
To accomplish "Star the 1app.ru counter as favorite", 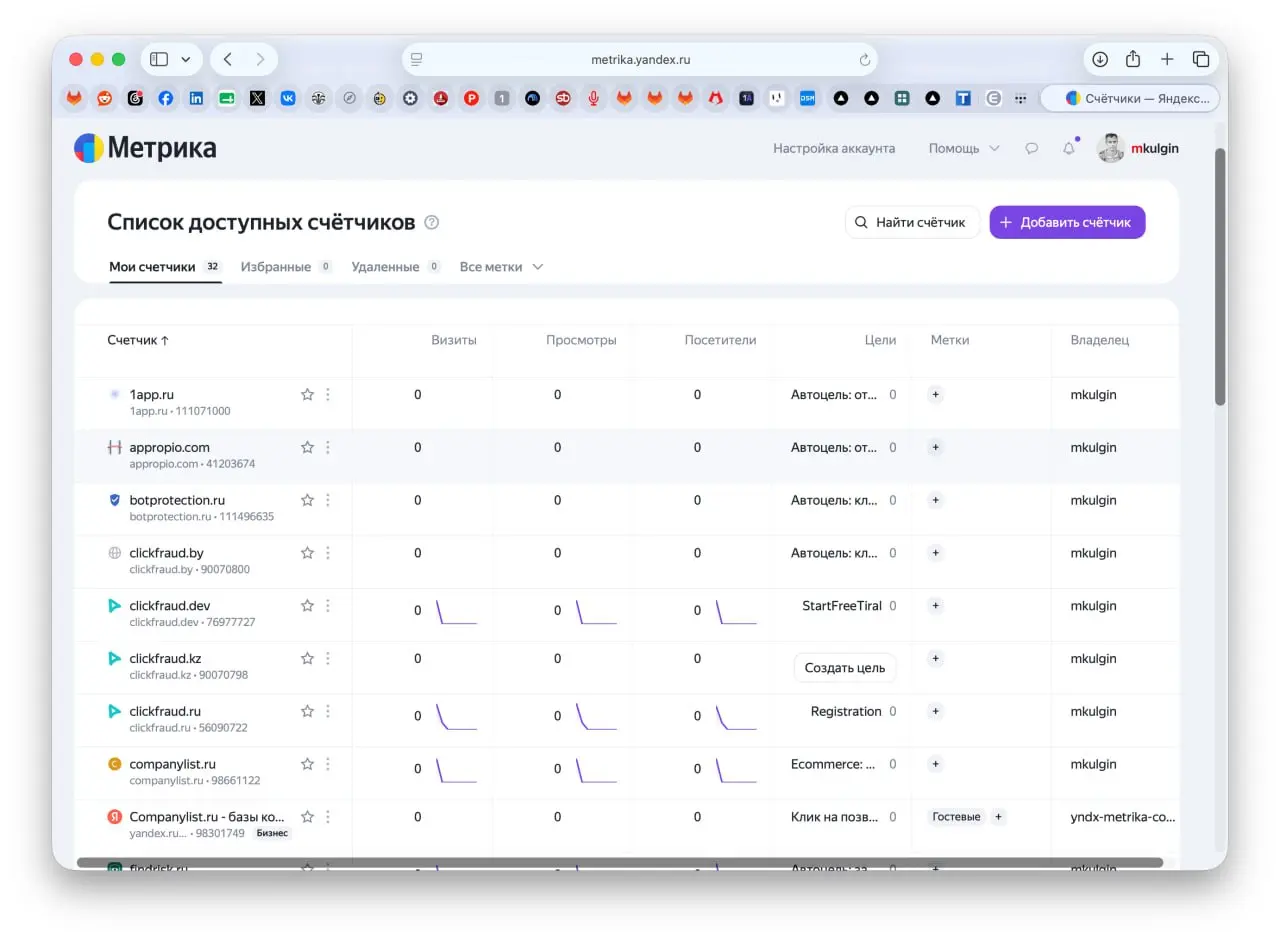I will 307,395.
